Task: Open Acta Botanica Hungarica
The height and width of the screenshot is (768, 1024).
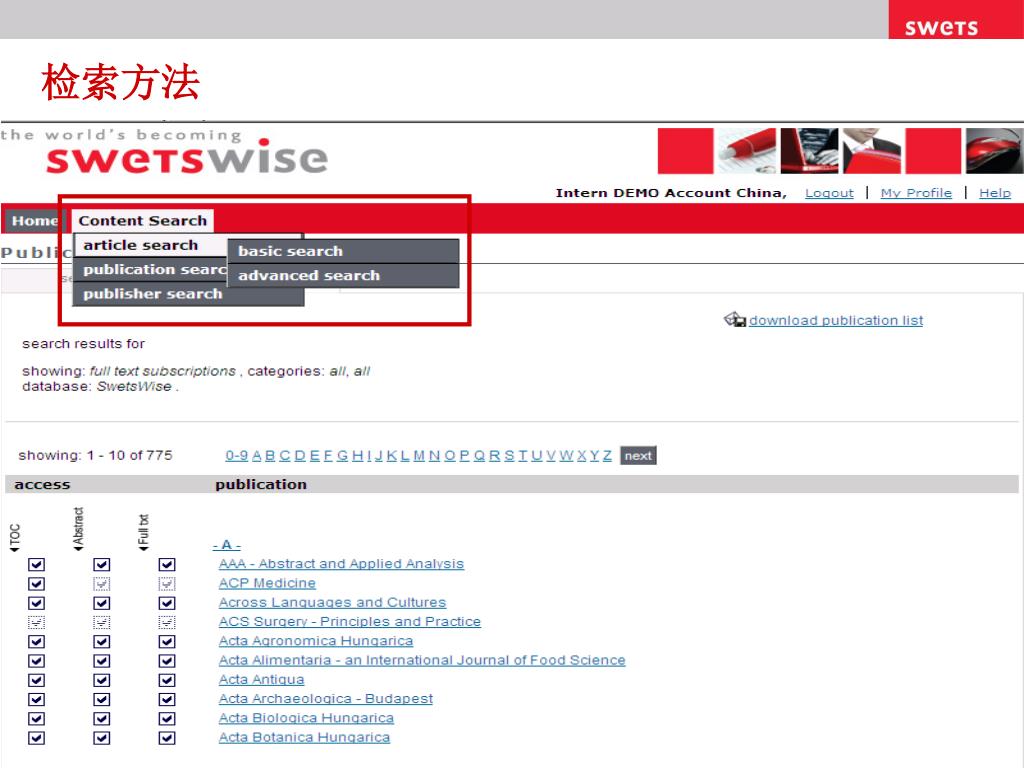Action: (x=304, y=737)
